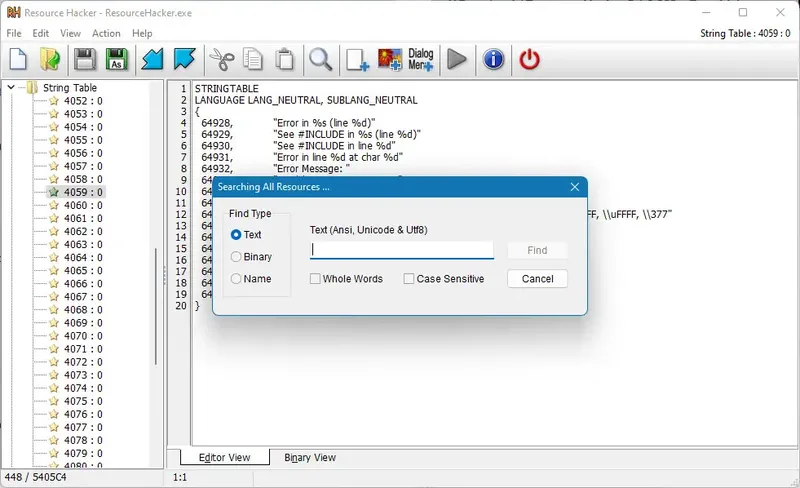Save using the gray floppy disk icon

pos(85,59)
